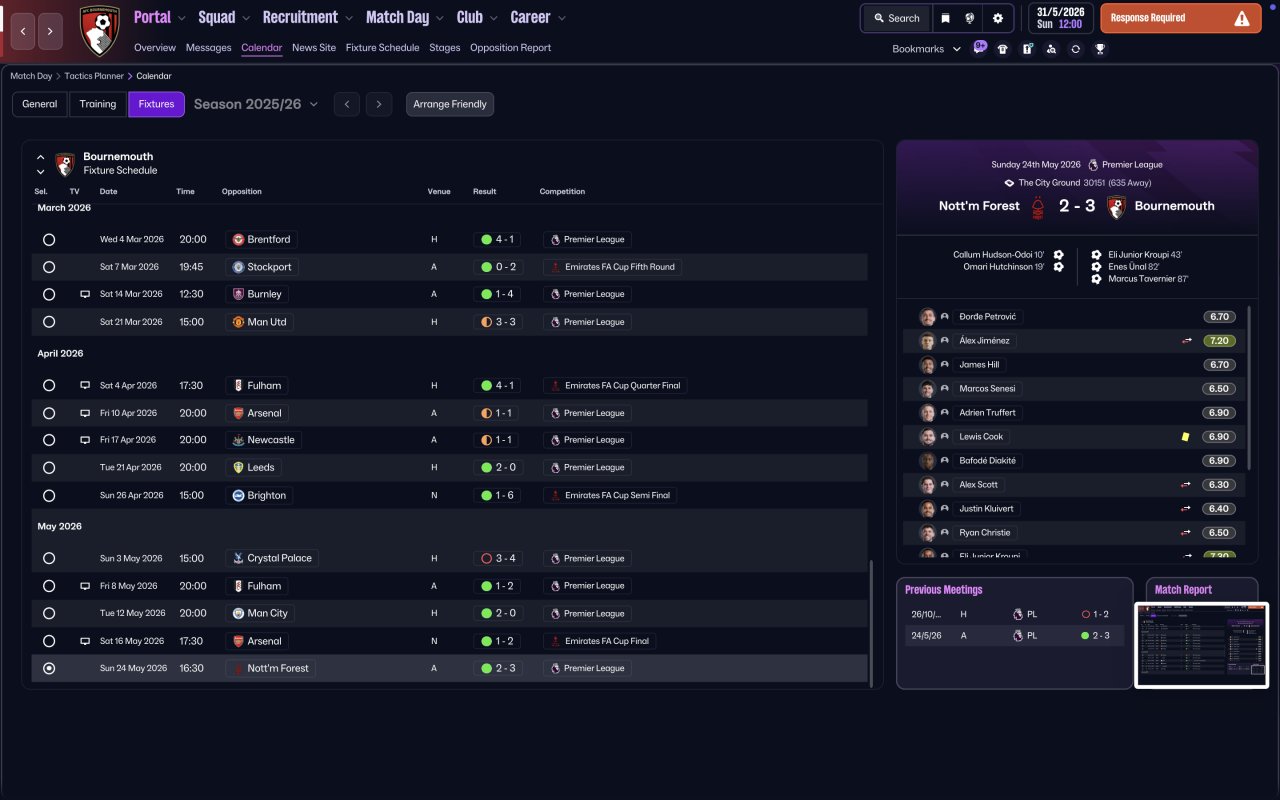Go back using the left arrow in the top bar
The height and width of the screenshot is (800, 1280).
coord(23,32)
